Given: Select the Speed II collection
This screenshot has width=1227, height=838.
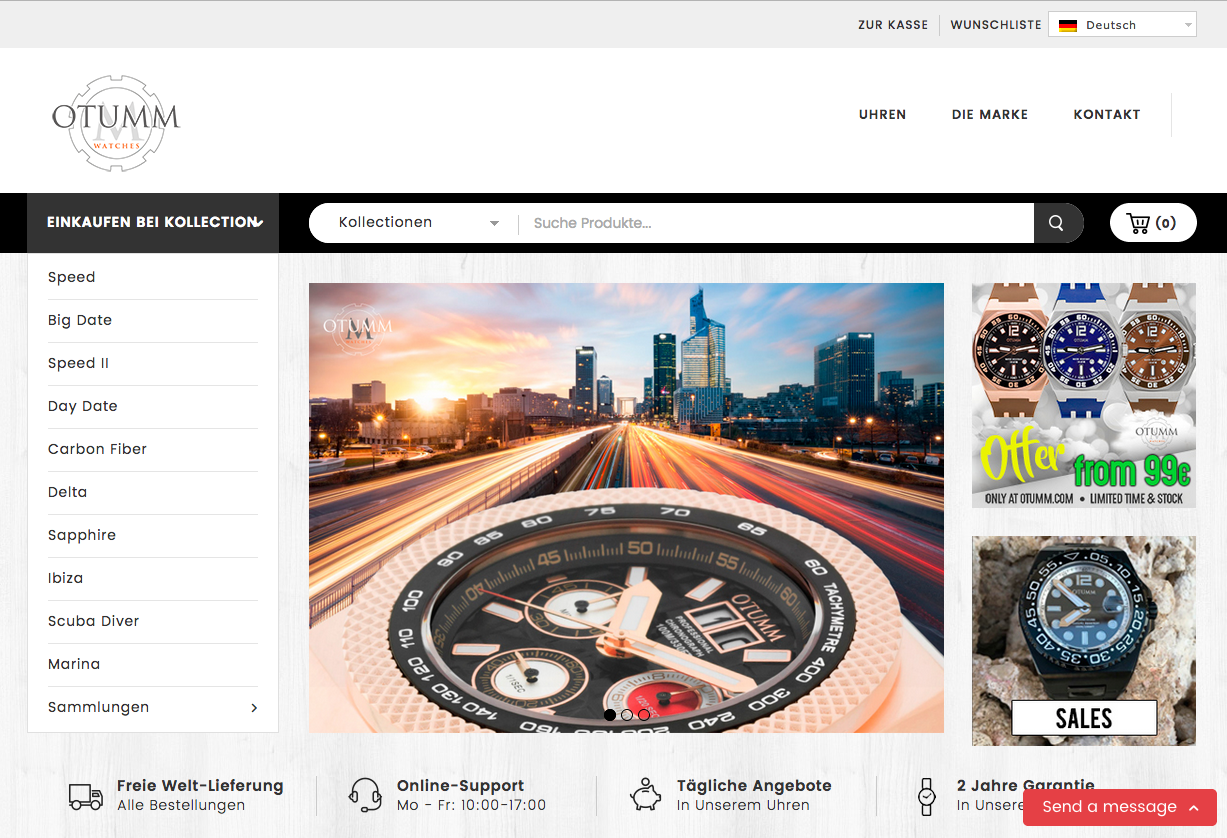Looking at the screenshot, I should [79, 363].
